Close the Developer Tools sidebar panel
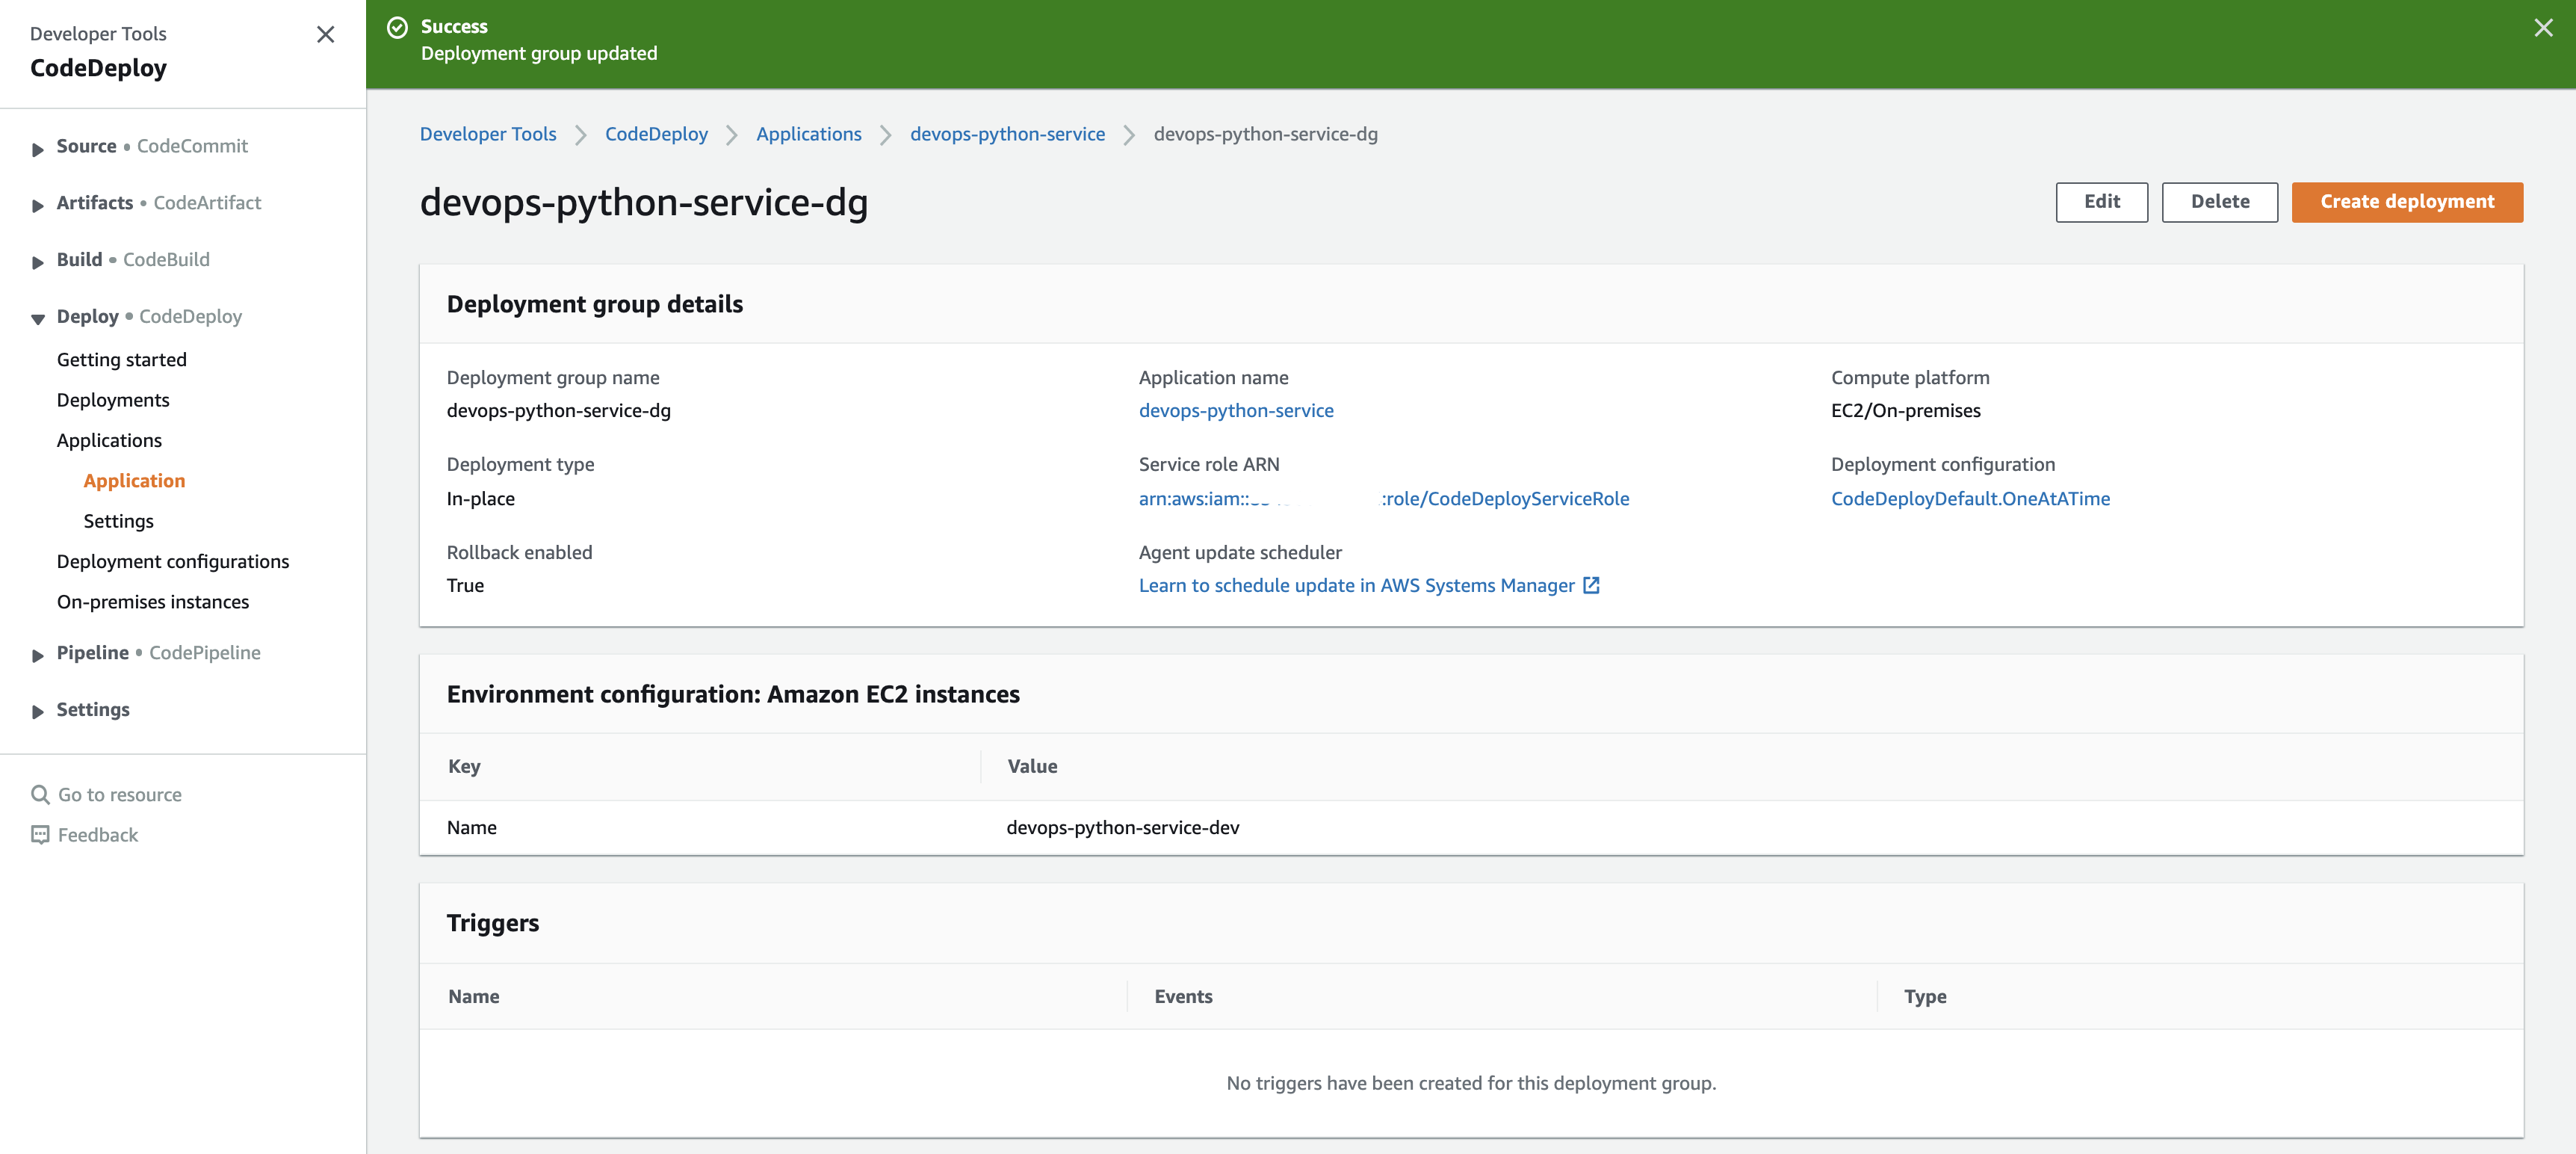This screenshot has height=1154, width=2576. tap(325, 34)
